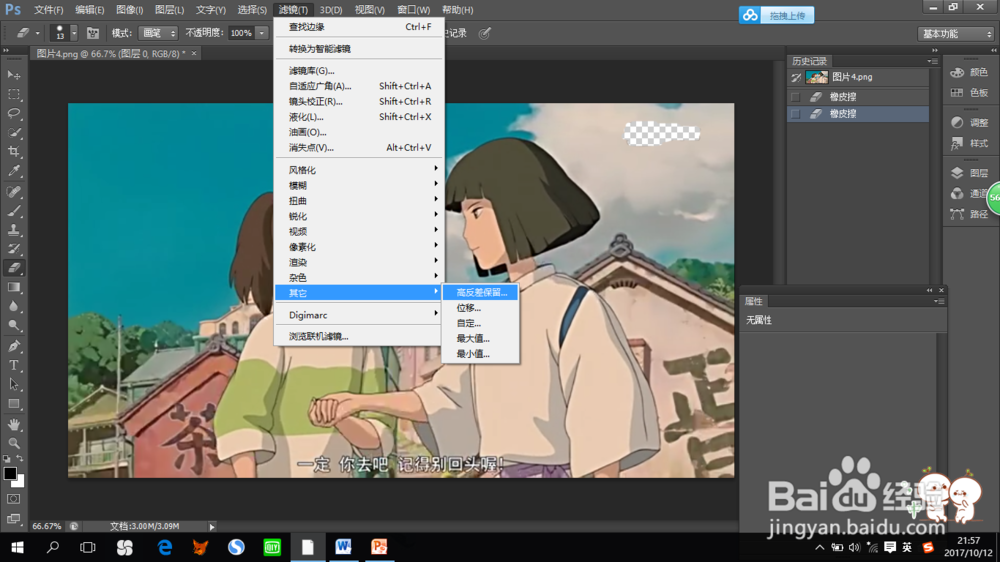Open the brush panel toggle icon
This screenshot has width=1000, height=562.
[x=92, y=33]
